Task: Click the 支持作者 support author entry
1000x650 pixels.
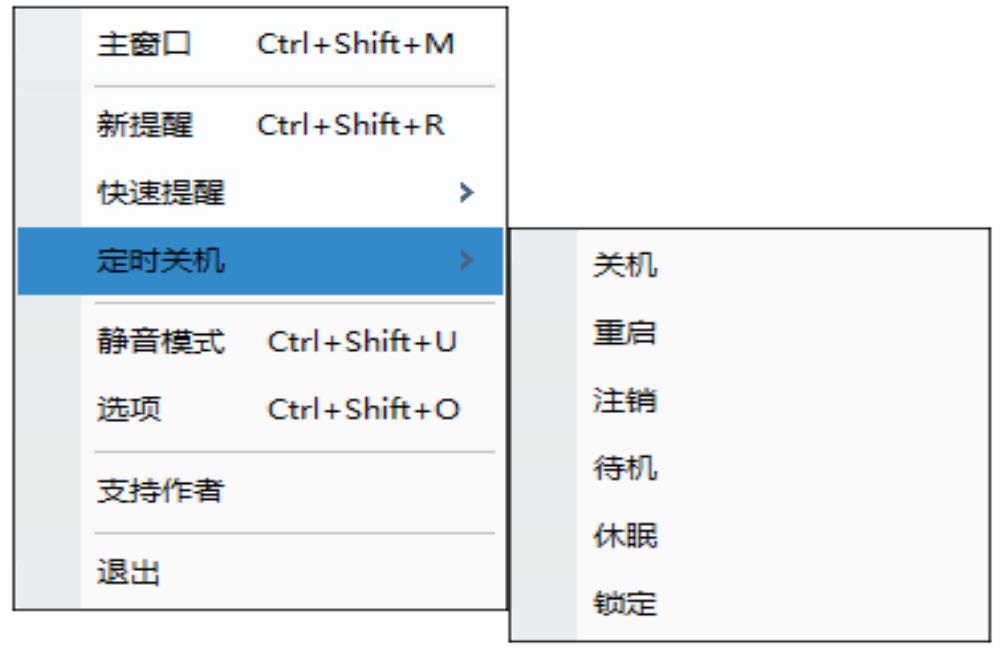Action: point(161,491)
